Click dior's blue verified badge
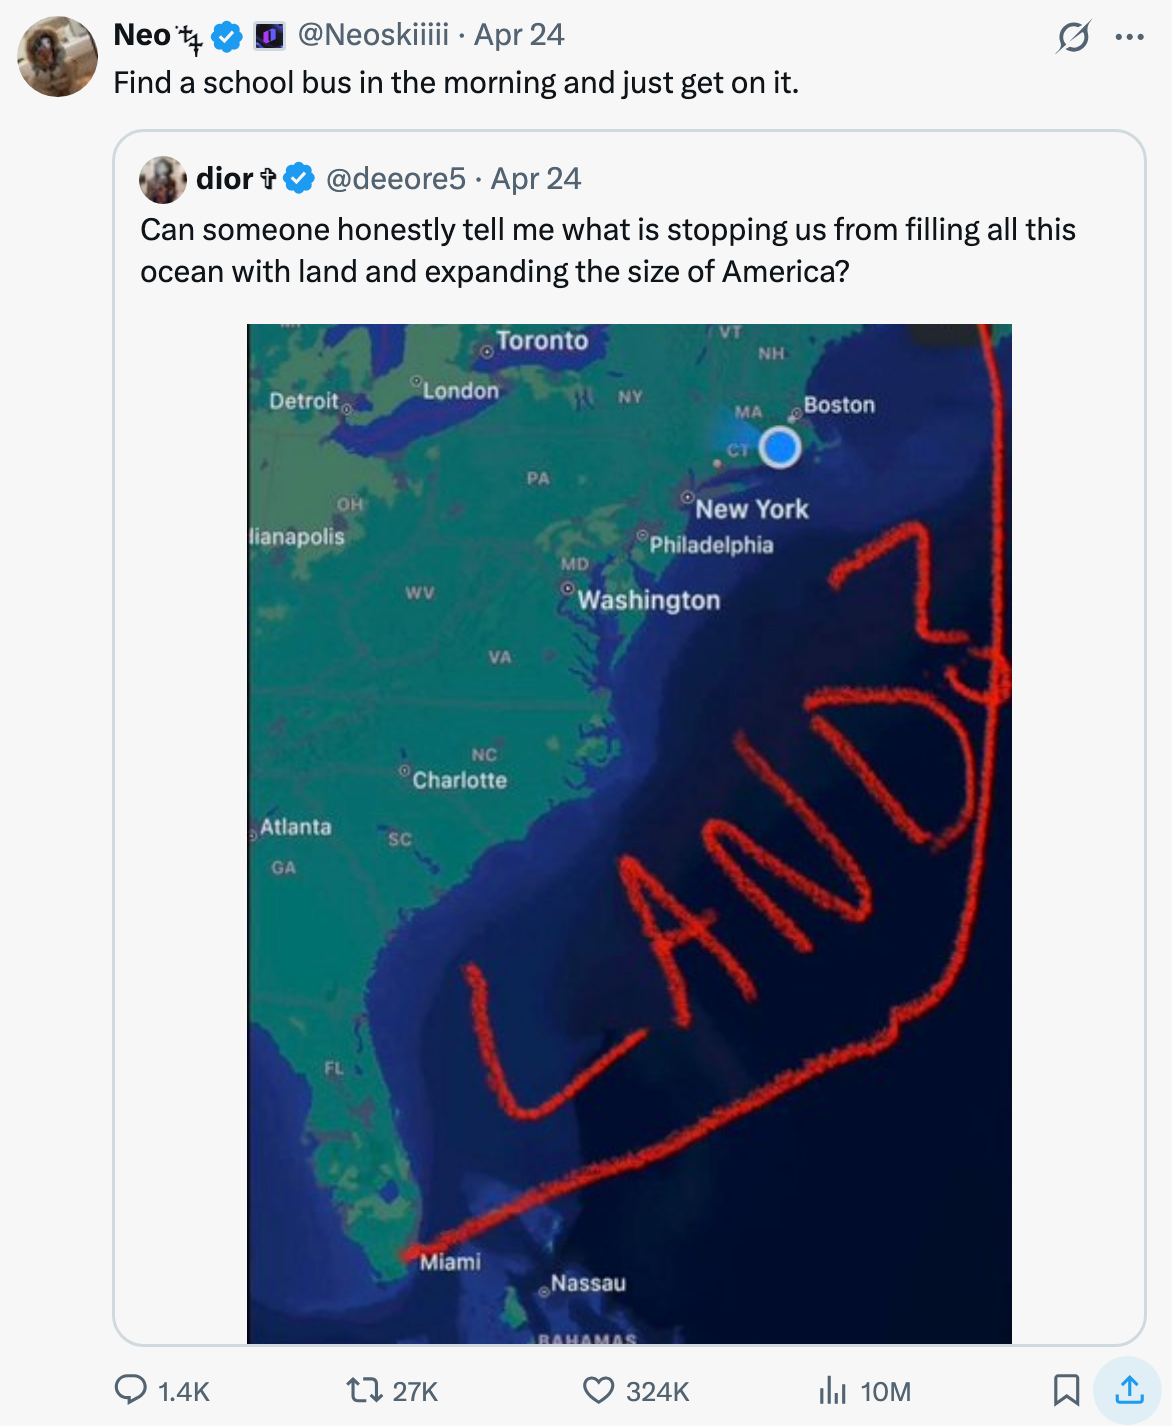Image resolution: width=1172 pixels, height=1426 pixels. 299,179
